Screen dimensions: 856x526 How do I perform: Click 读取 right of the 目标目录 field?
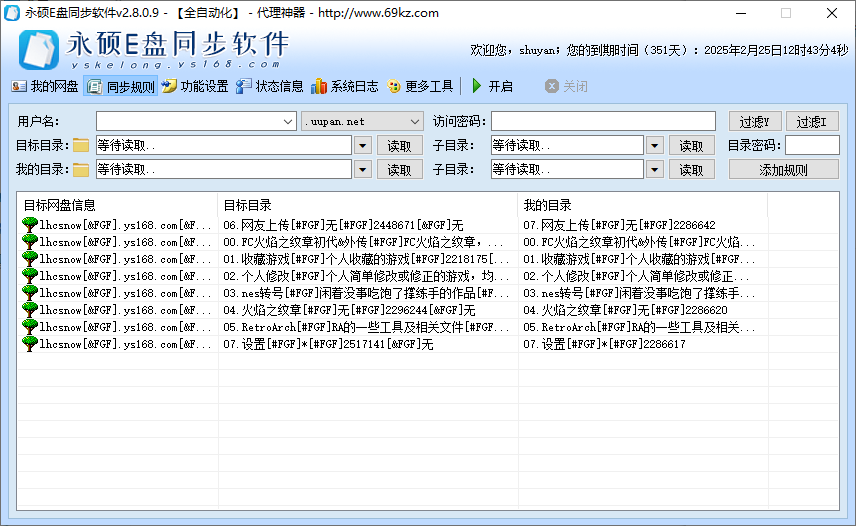pos(399,146)
